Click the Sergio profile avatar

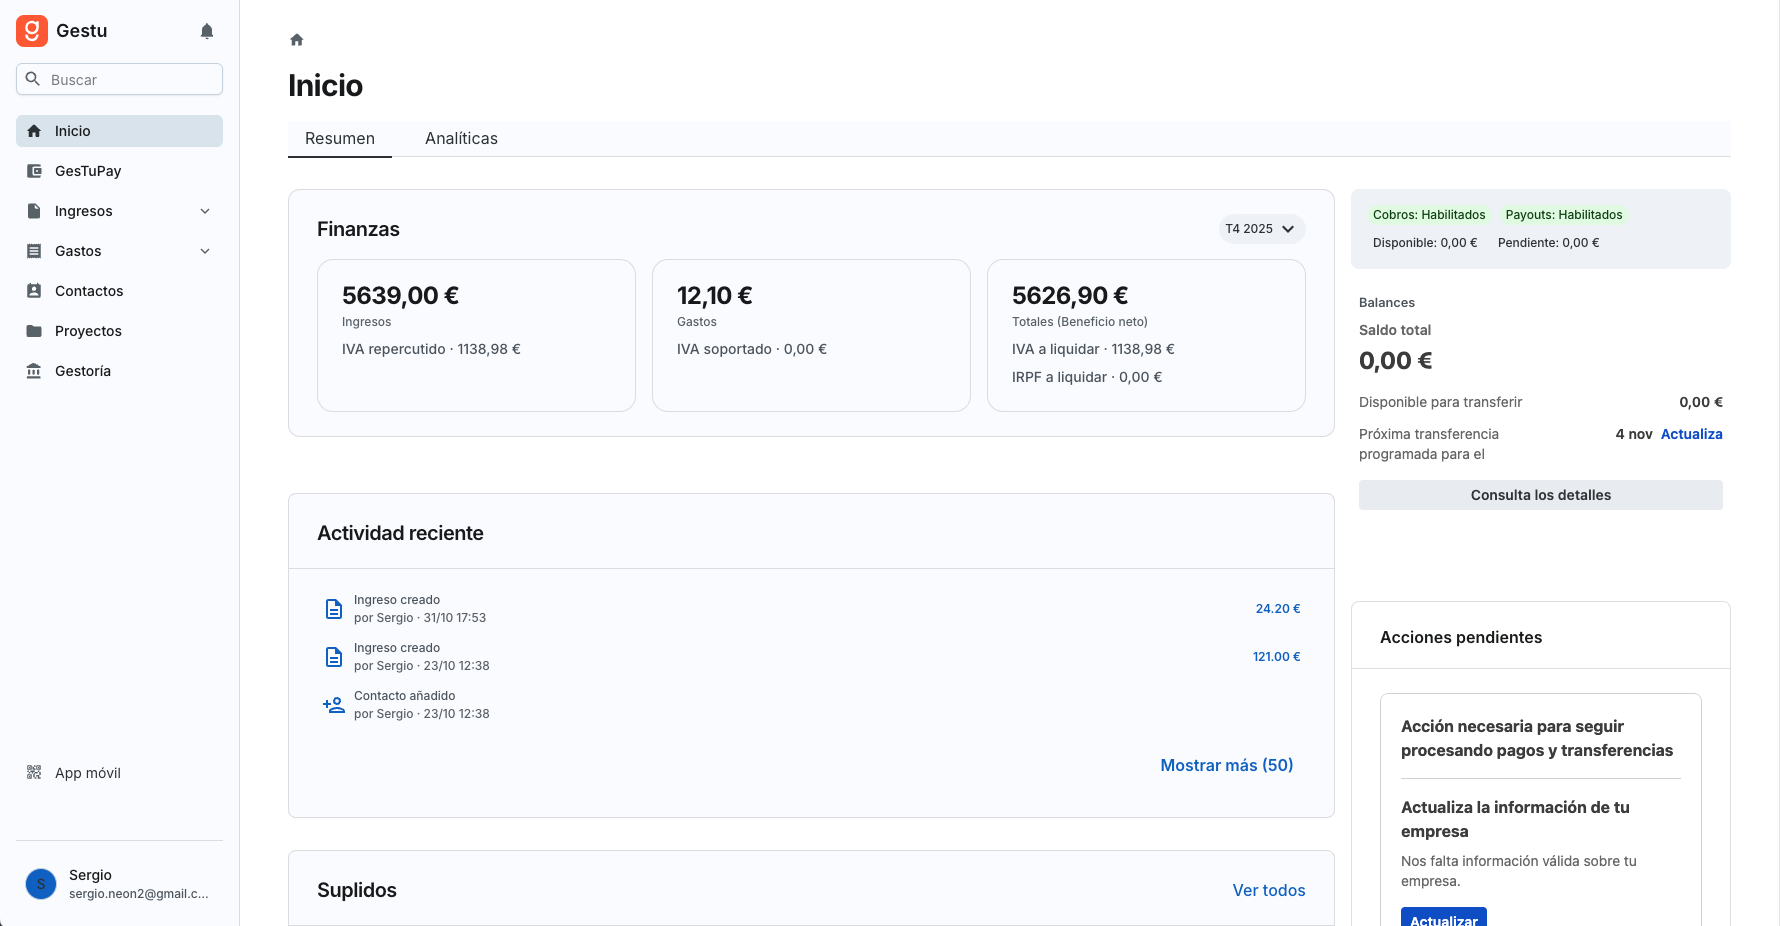click(x=40, y=884)
